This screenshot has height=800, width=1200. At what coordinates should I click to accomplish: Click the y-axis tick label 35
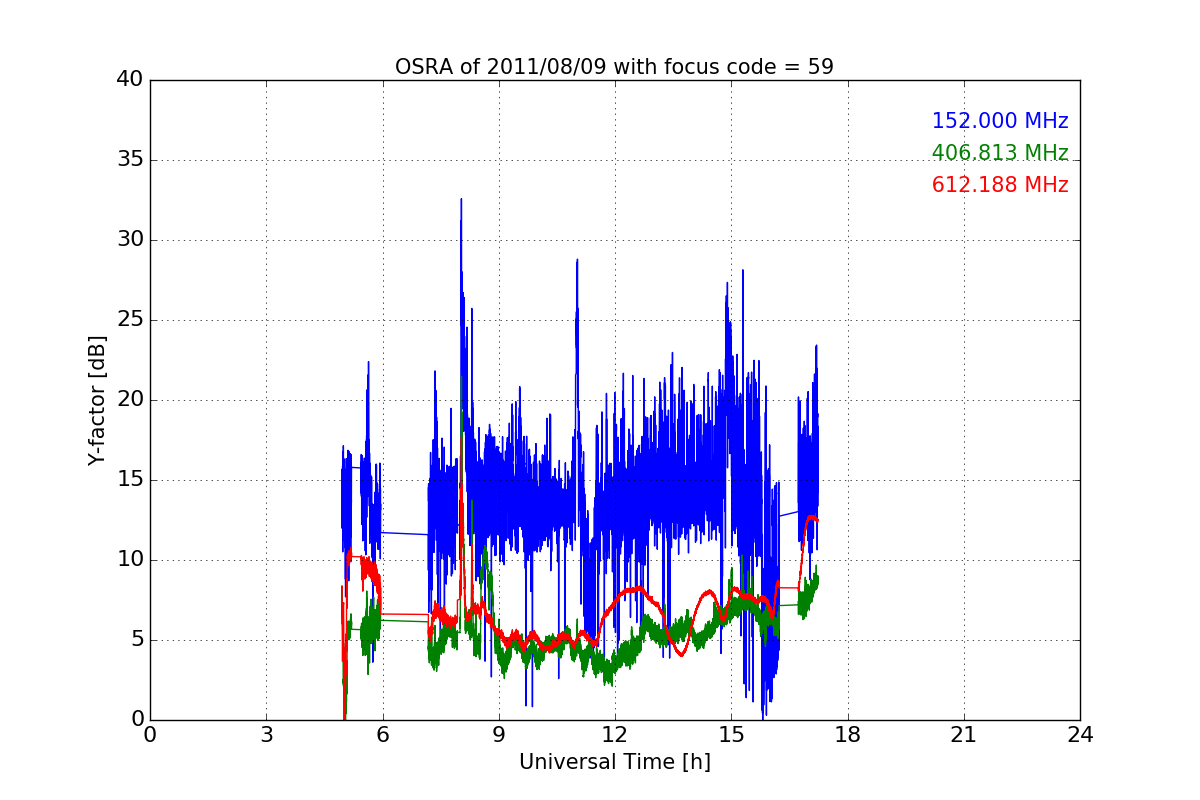click(130, 160)
